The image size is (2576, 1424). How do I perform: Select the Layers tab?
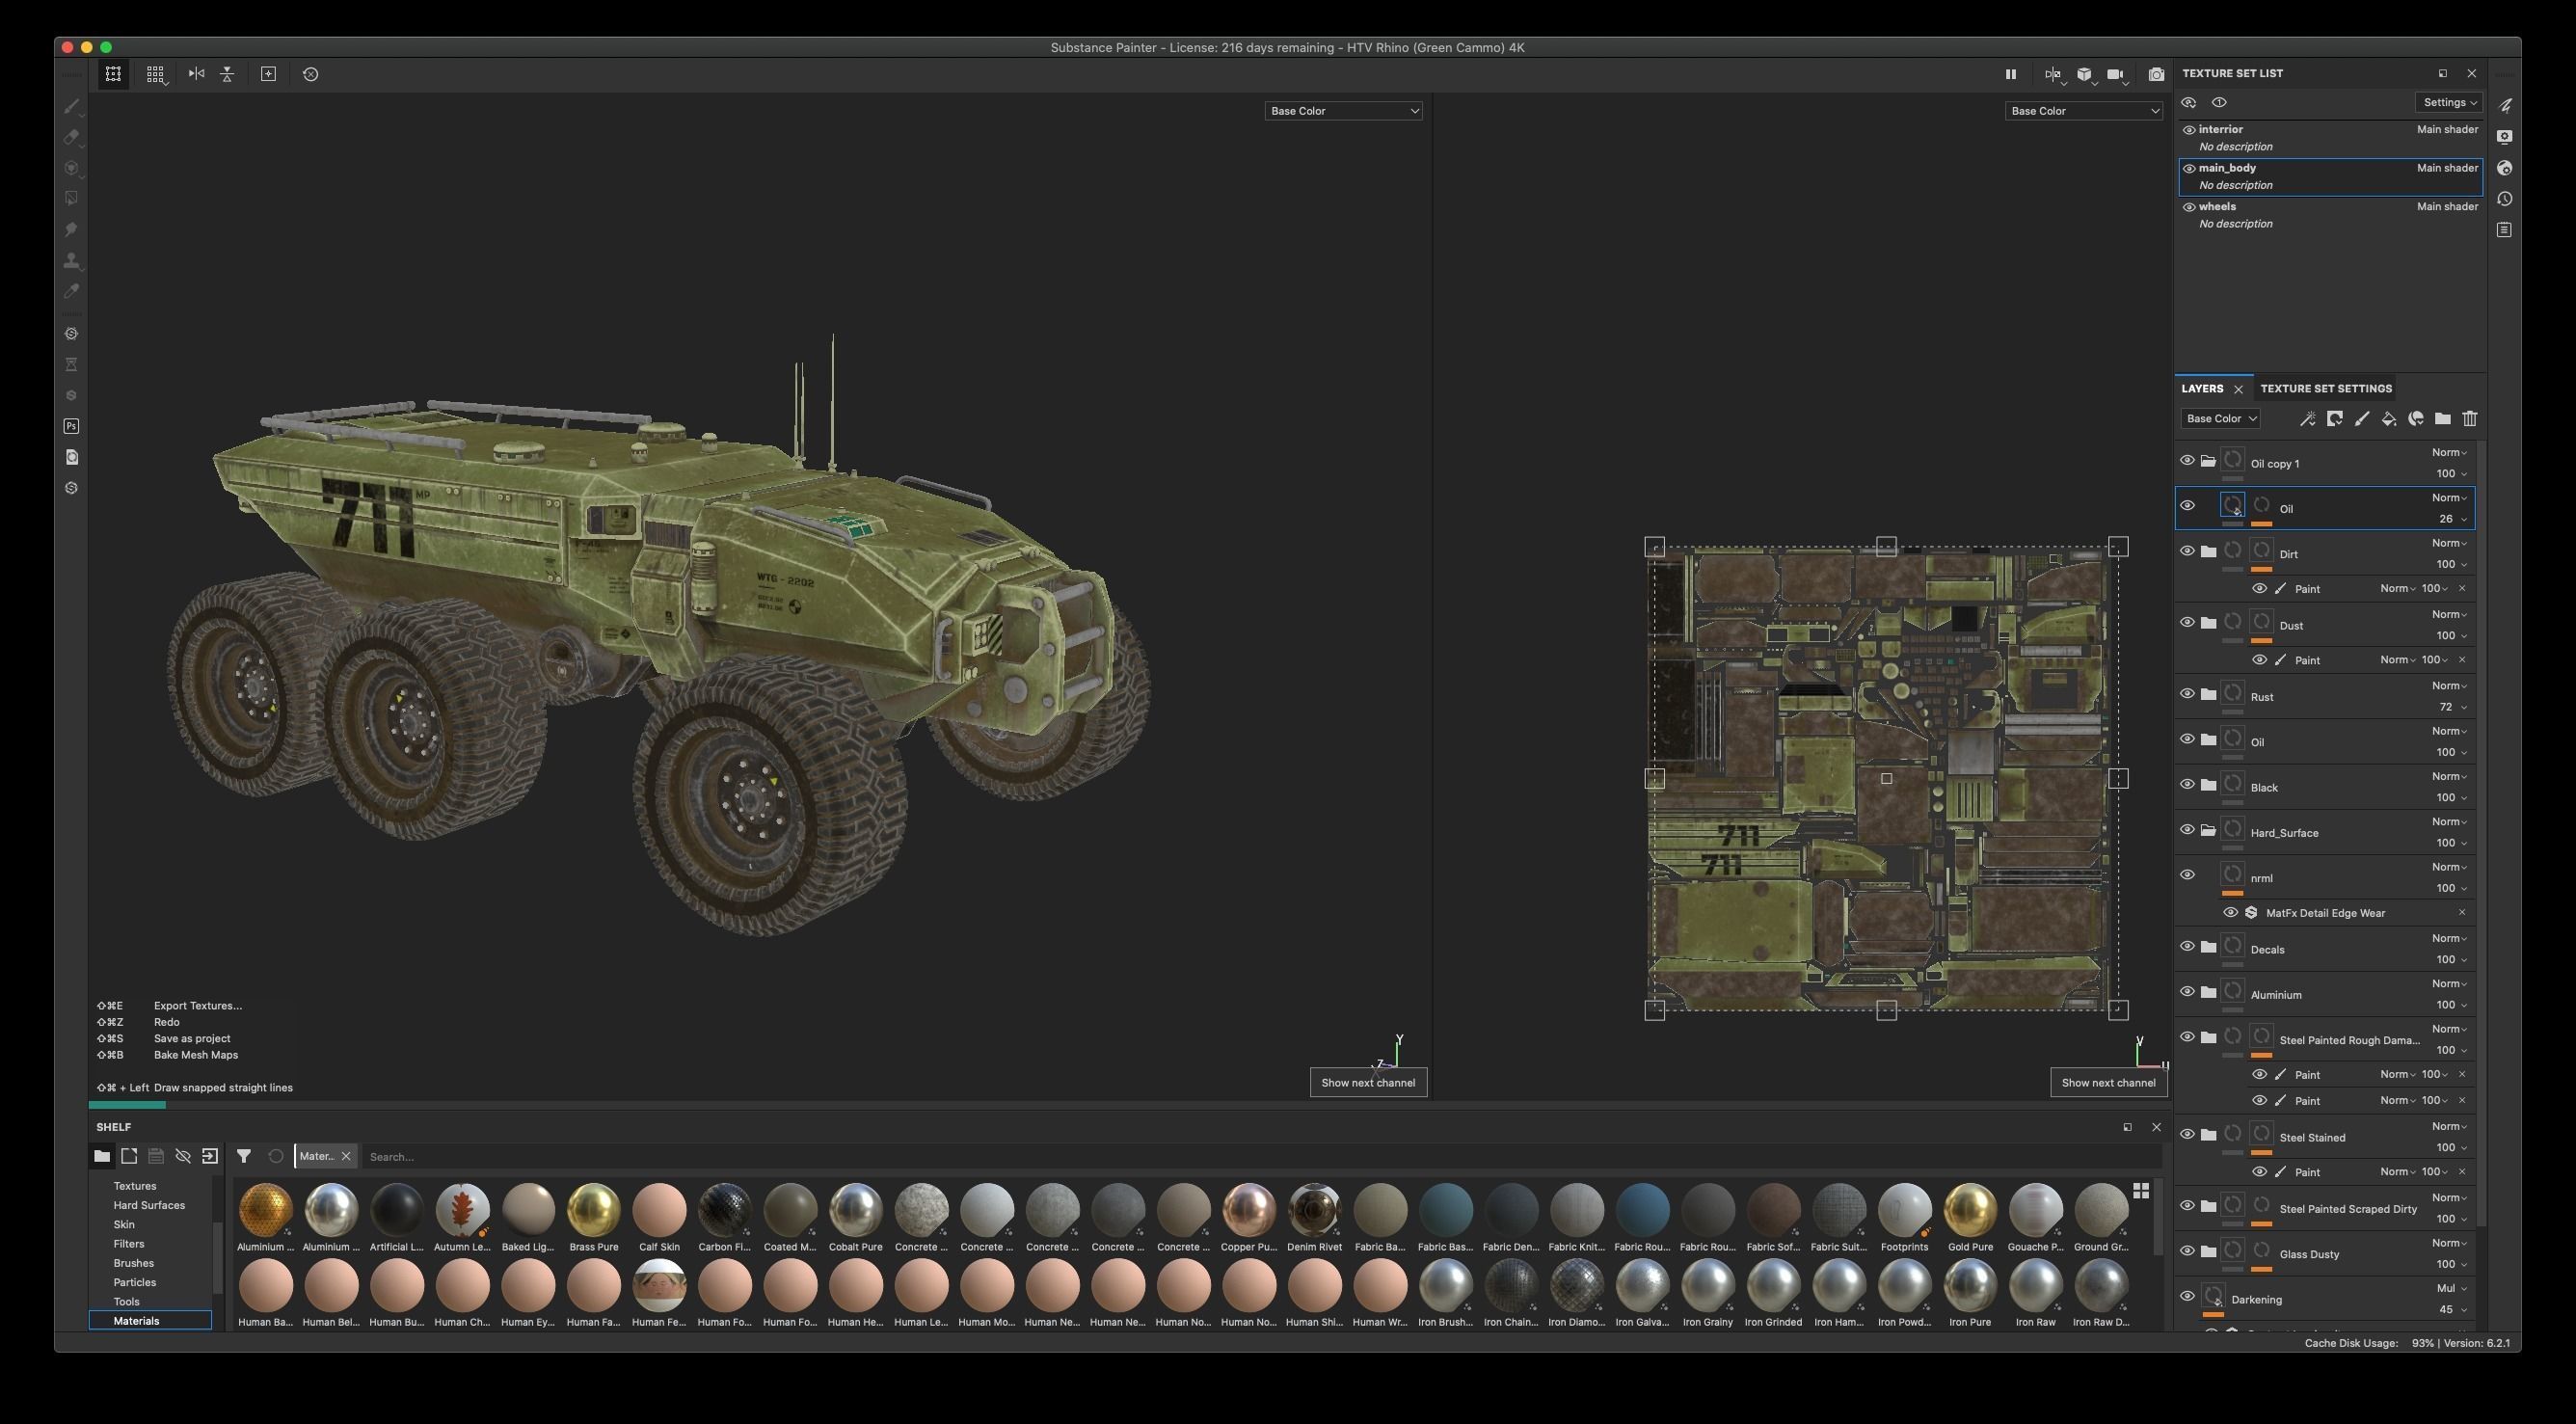pyautogui.click(x=2202, y=389)
